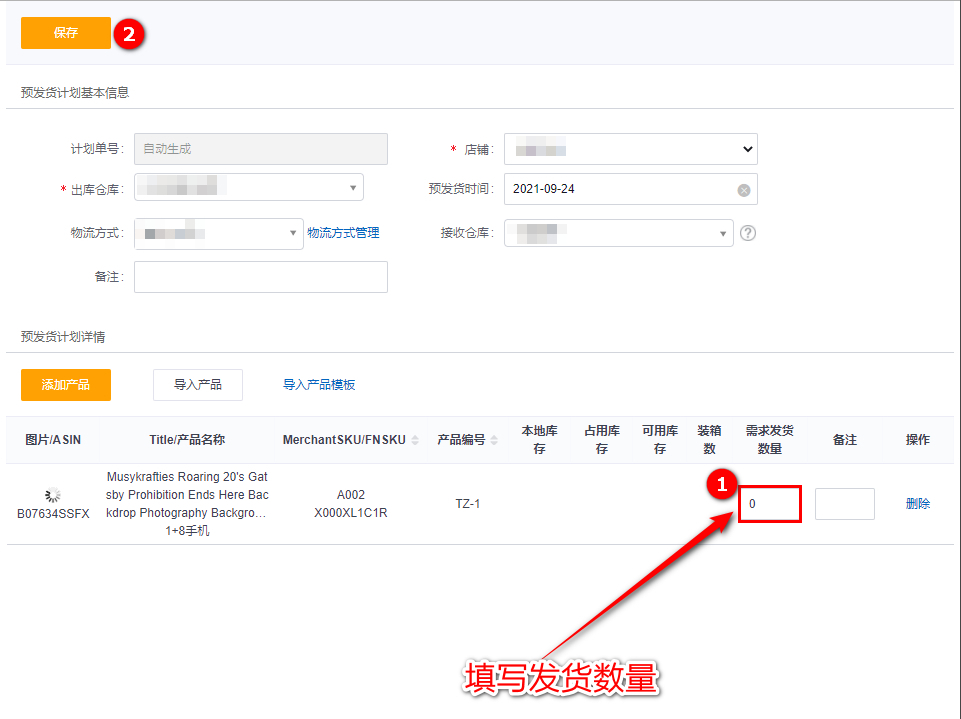Click the 预发货时间 date field
This screenshot has height=719, width=961.
[620, 189]
